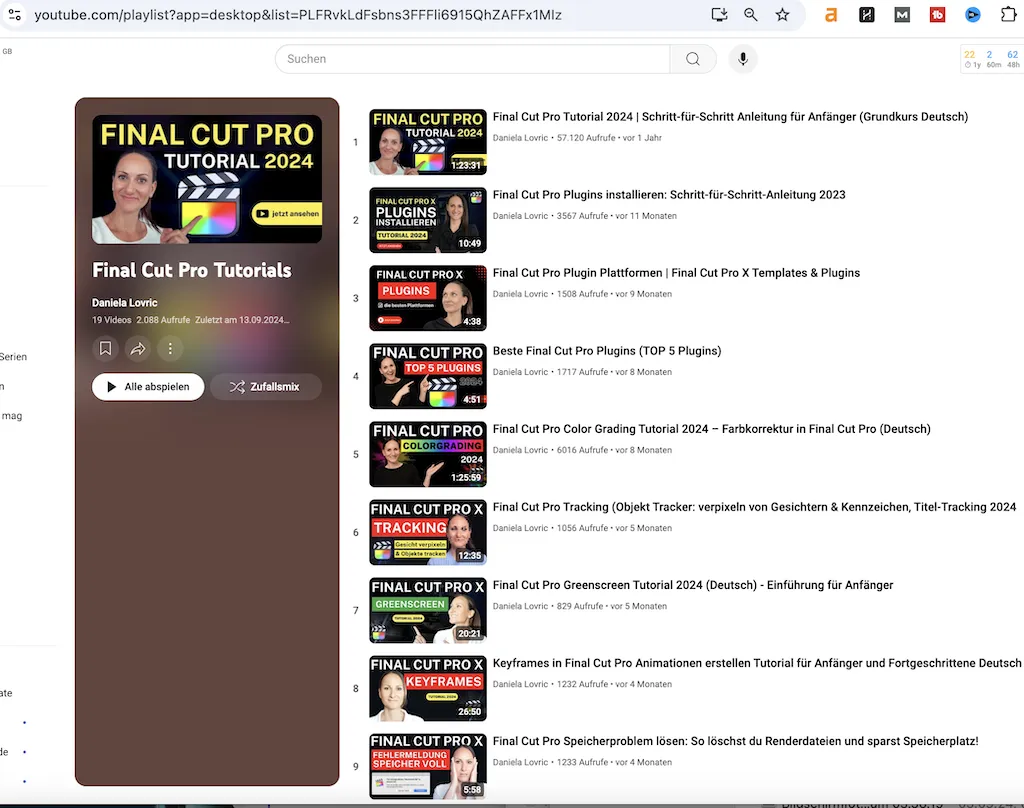Click the grey M extension icon
1024x808 pixels.
point(902,14)
